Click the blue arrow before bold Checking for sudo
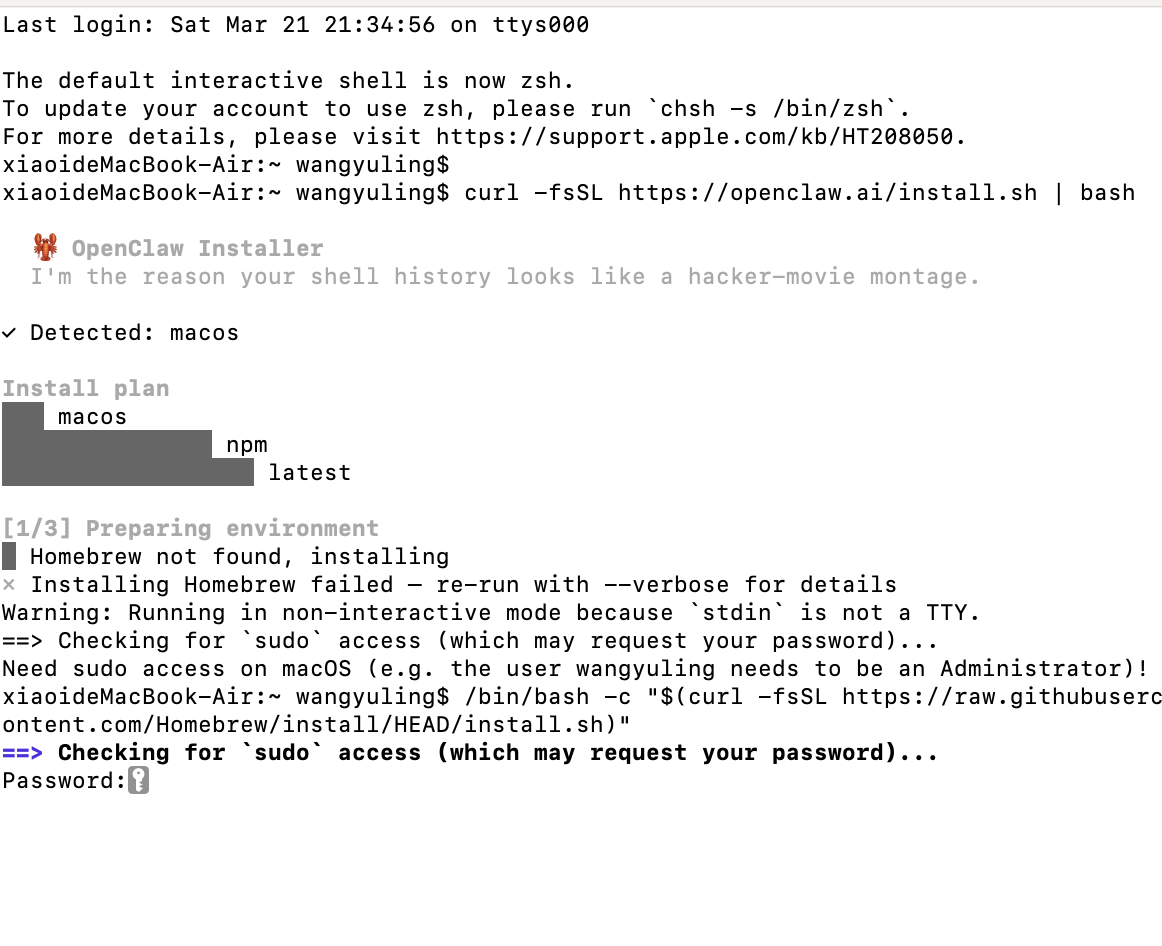1162x946 pixels. click(x=22, y=753)
